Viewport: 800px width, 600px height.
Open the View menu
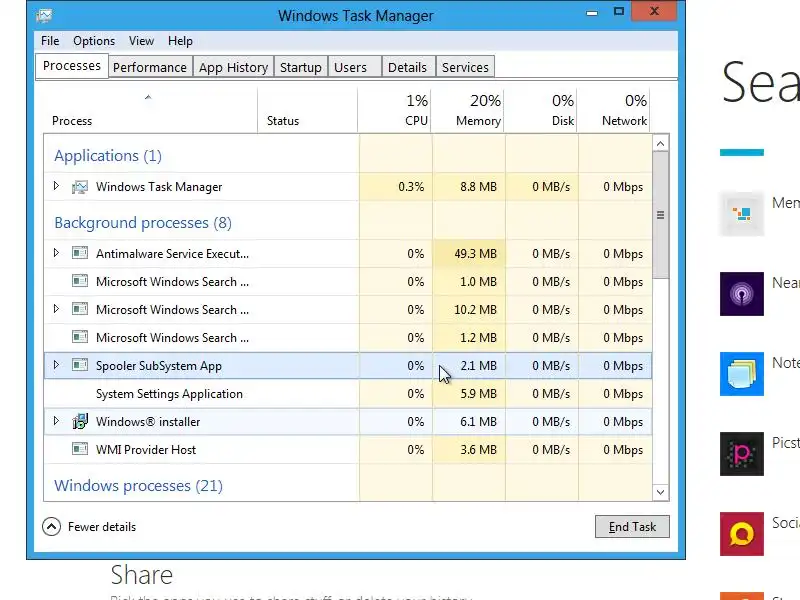pyautogui.click(x=141, y=41)
